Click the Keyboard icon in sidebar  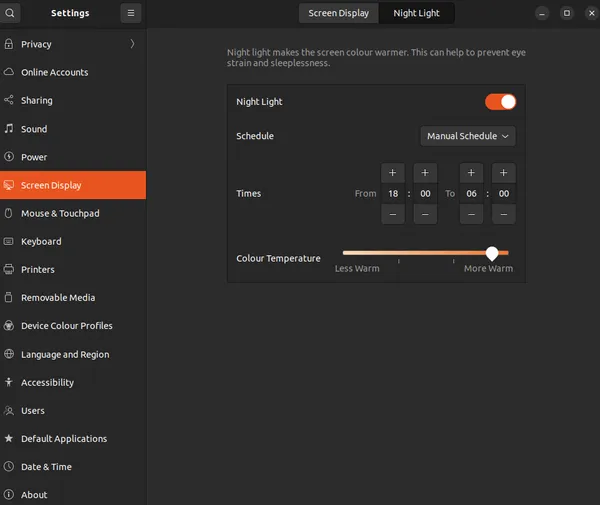[9, 241]
